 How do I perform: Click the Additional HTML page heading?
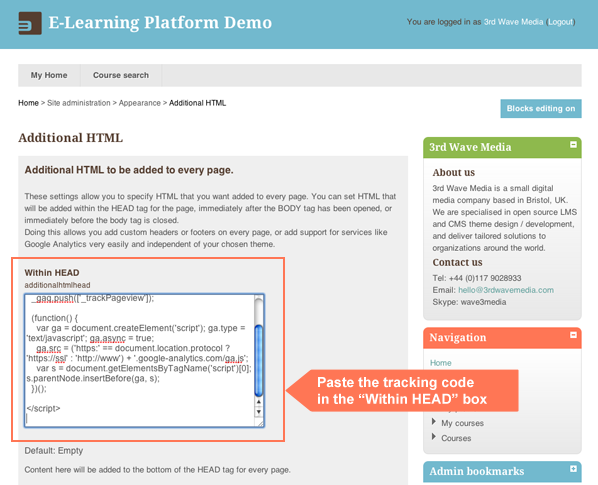(71, 138)
